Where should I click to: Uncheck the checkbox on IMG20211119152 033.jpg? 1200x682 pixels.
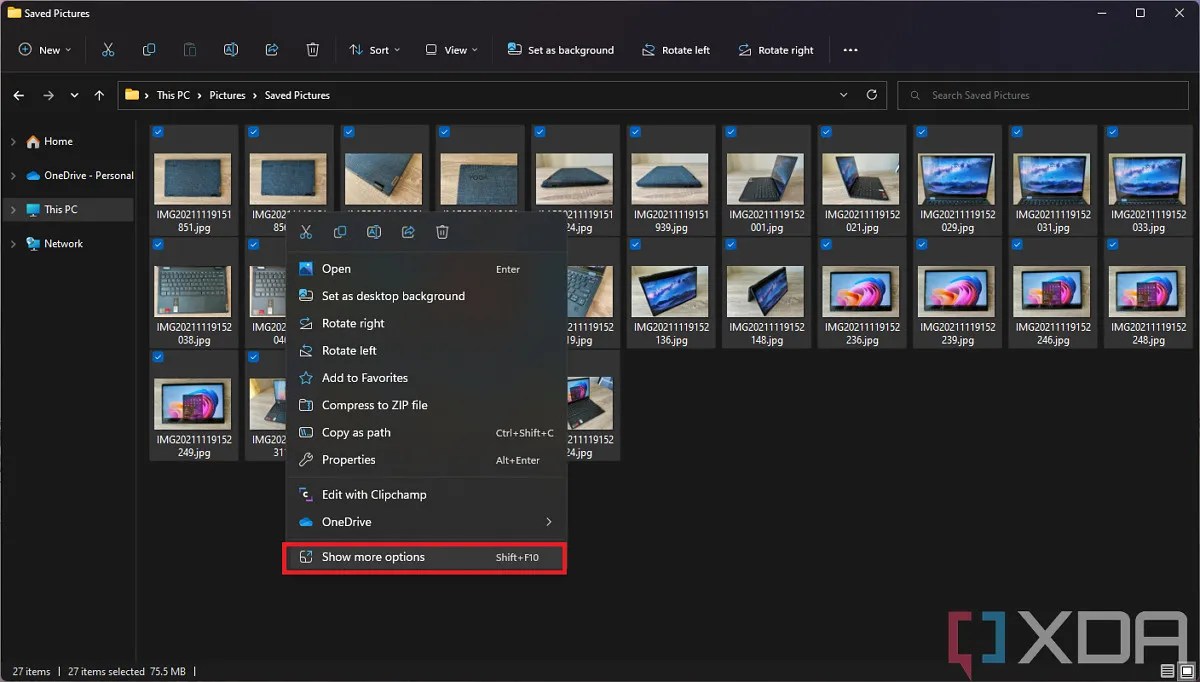(x=1112, y=131)
